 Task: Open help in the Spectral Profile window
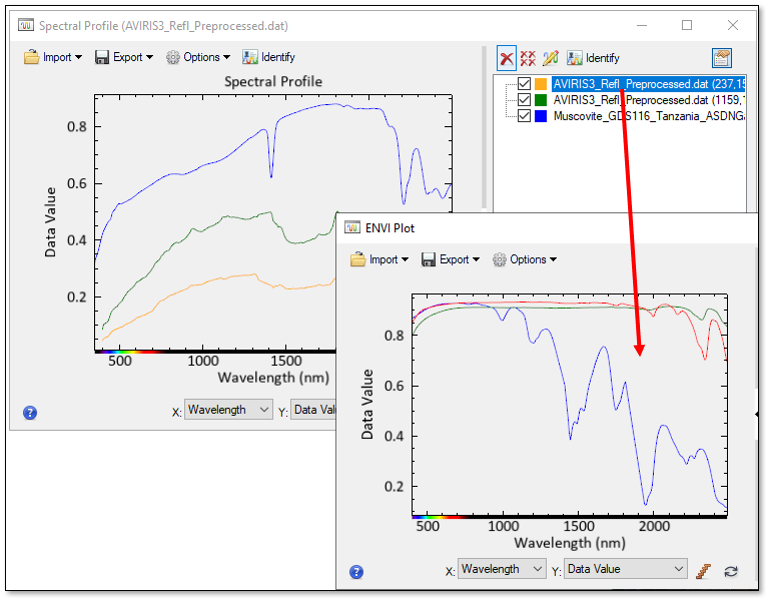tap(30, 412)
